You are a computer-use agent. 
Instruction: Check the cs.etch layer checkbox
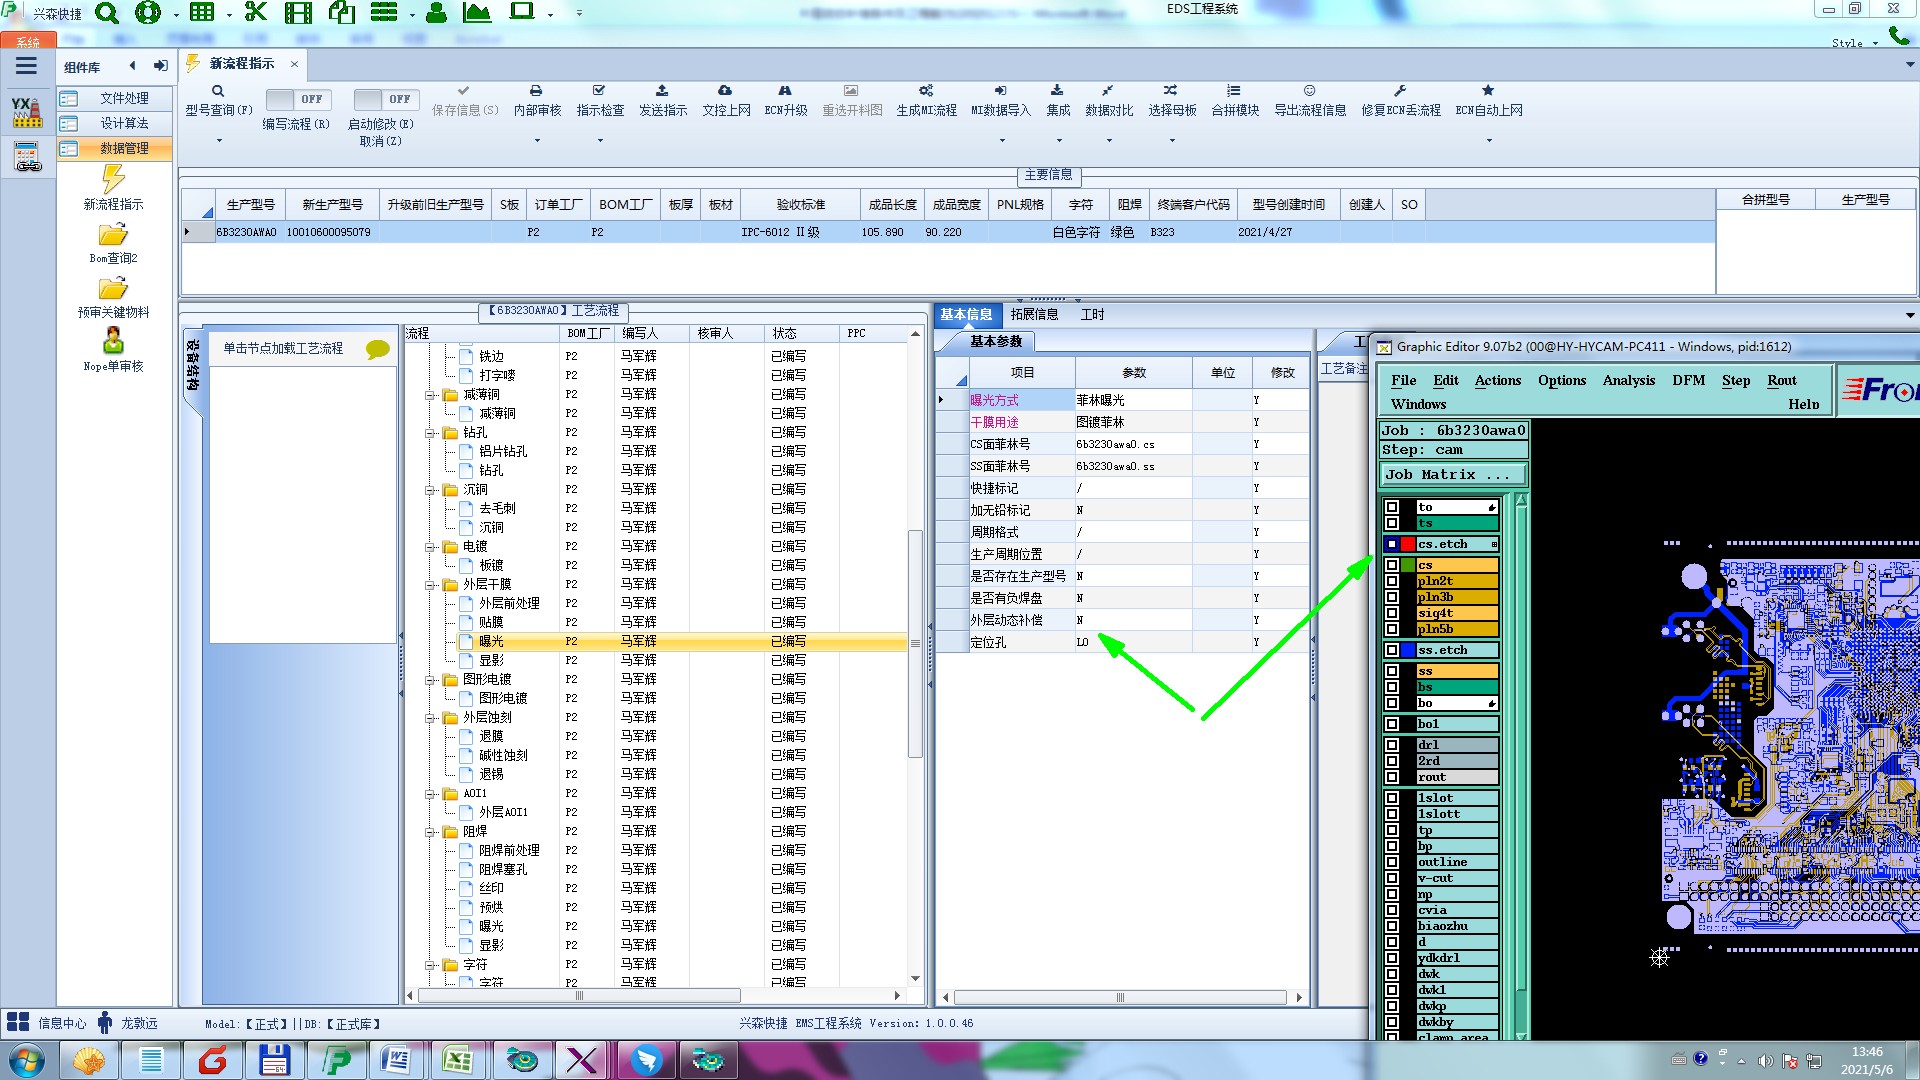[x=1391, y=545]
